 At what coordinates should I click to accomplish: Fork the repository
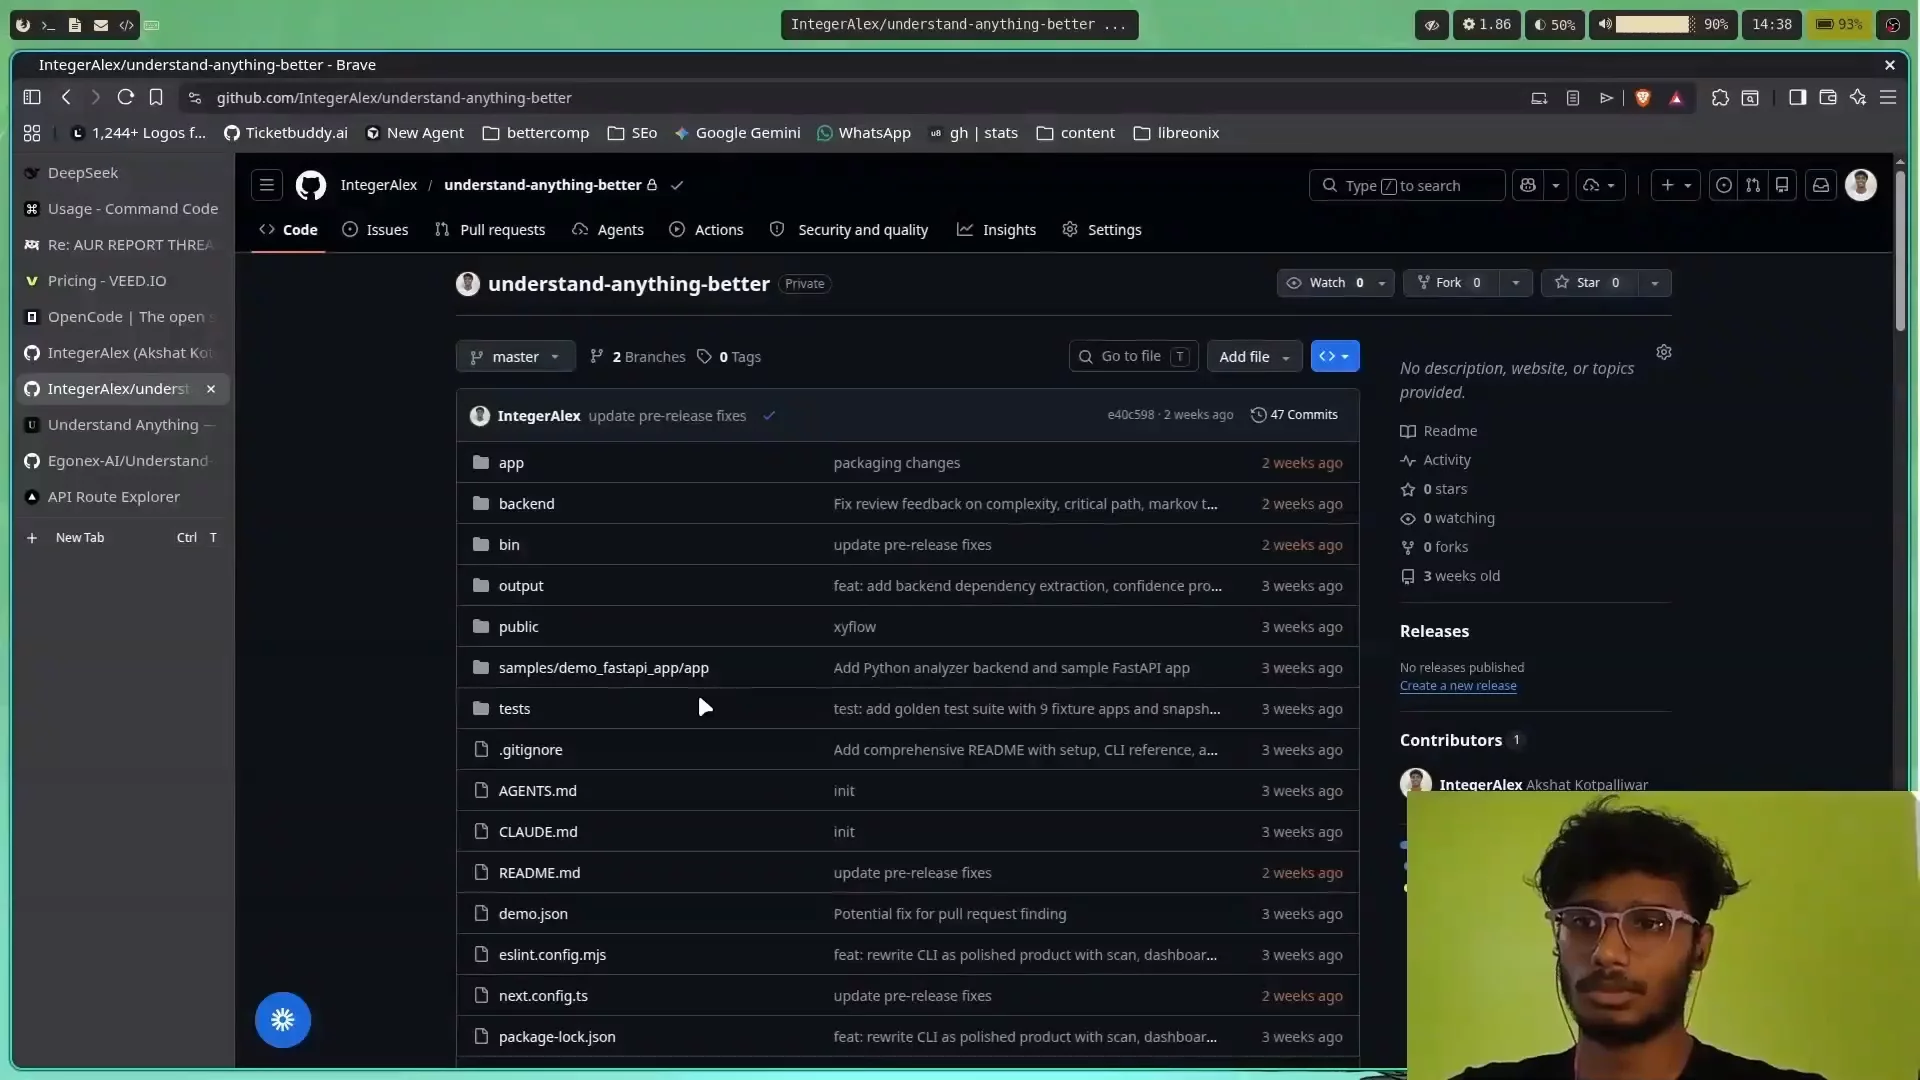click(1450, 283)
